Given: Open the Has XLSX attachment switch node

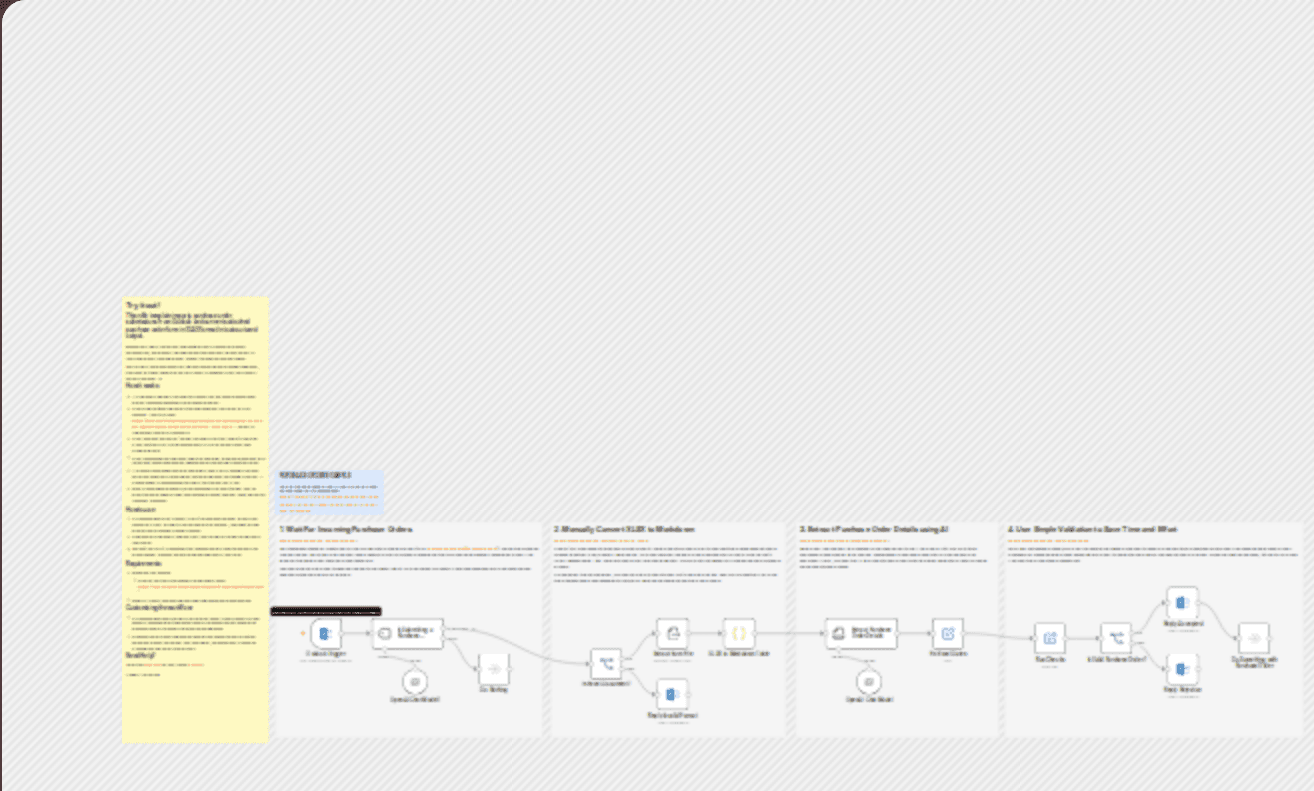Looking at the screenshot, I should pos(605,664).
